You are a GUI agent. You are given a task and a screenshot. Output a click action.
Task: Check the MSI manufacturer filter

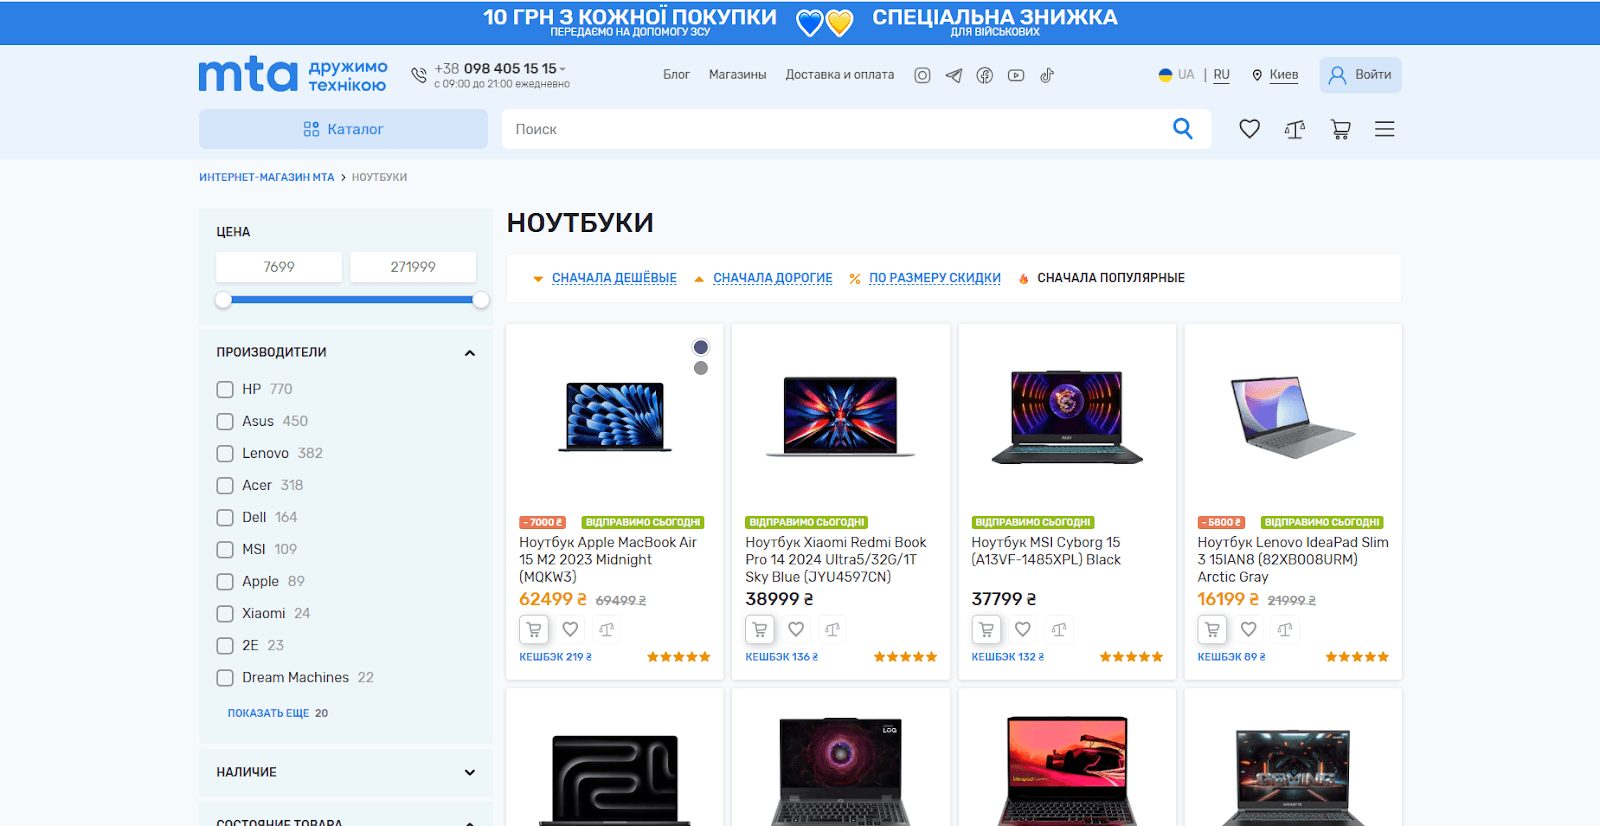pos(225,550)
